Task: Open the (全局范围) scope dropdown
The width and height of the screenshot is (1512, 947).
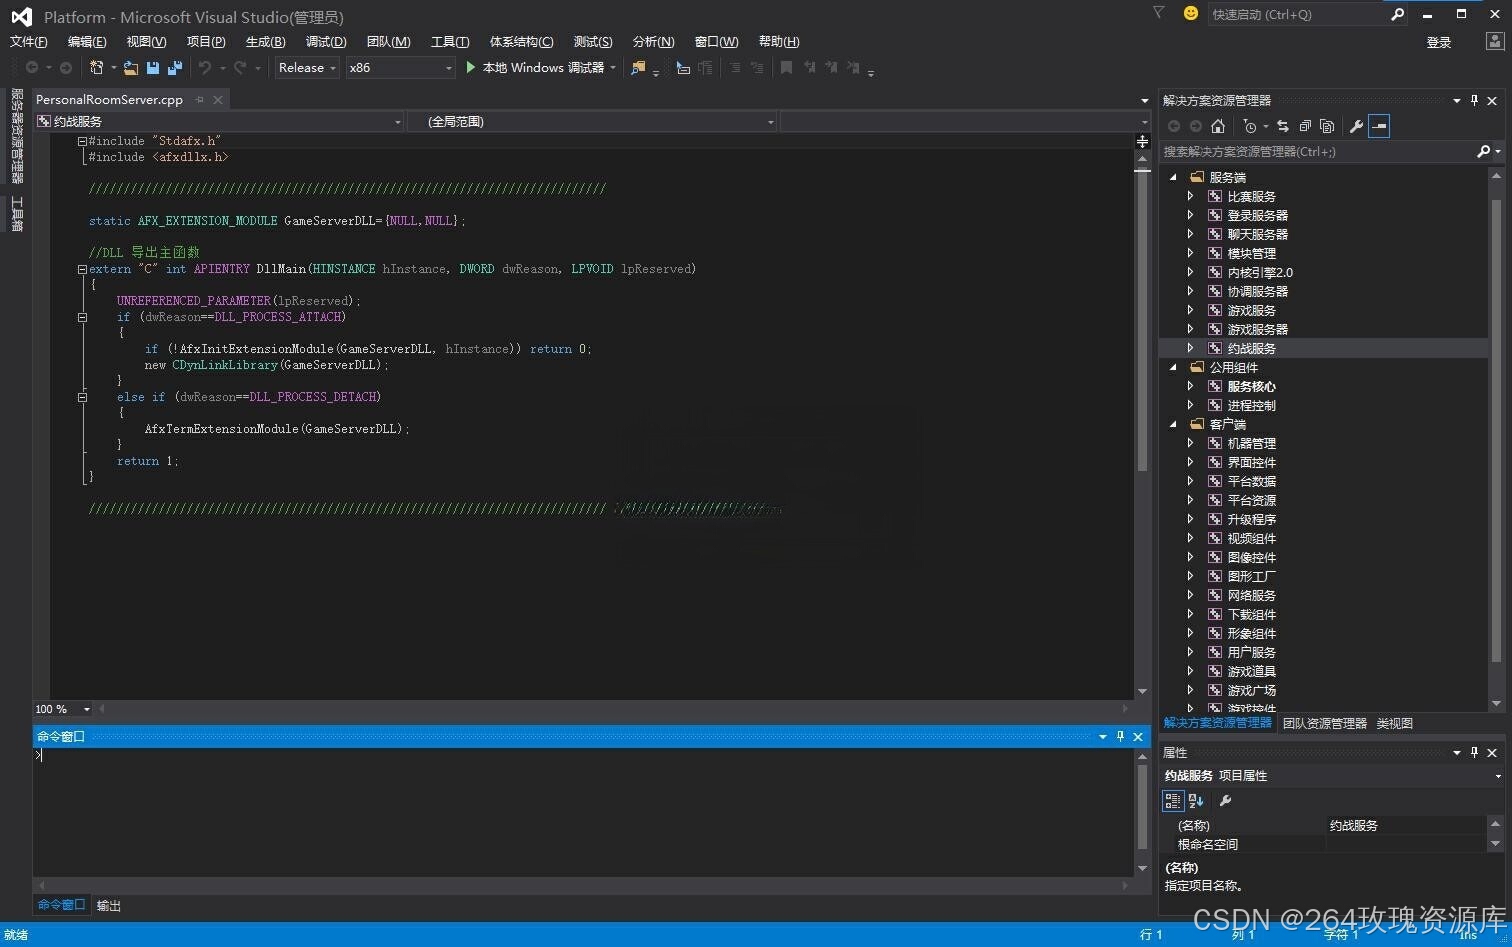Action: coord(592,121)
